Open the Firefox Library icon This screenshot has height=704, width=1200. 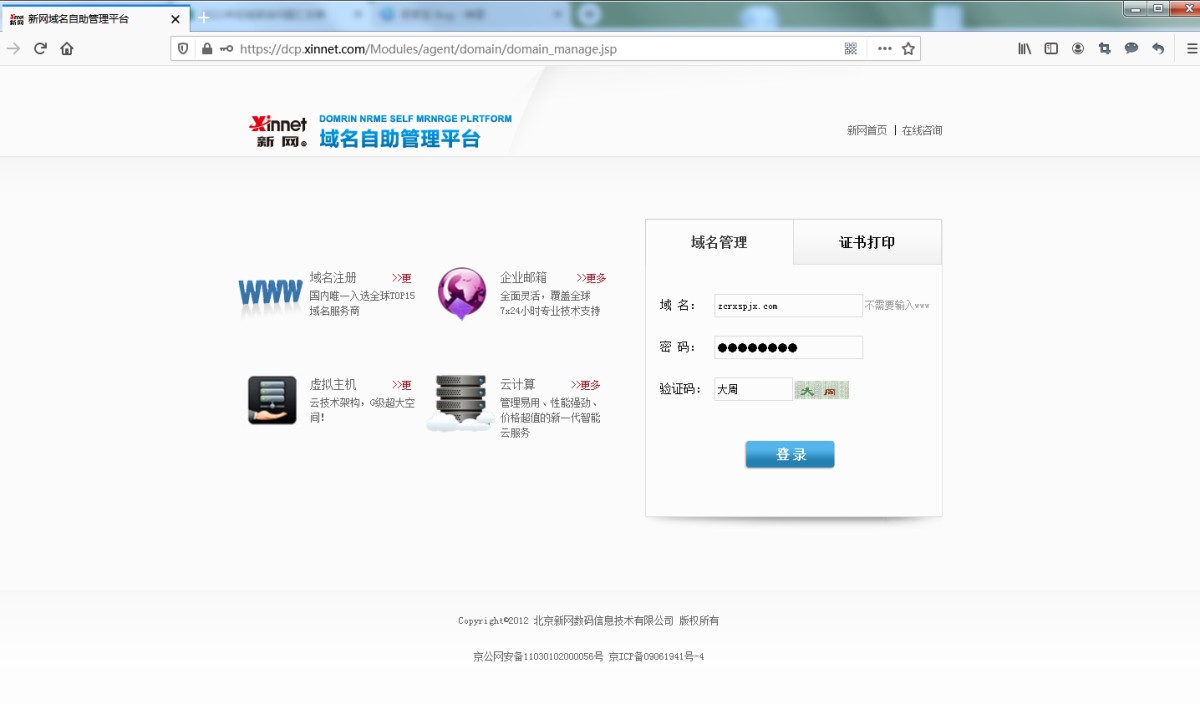[x=1025, y=48]
